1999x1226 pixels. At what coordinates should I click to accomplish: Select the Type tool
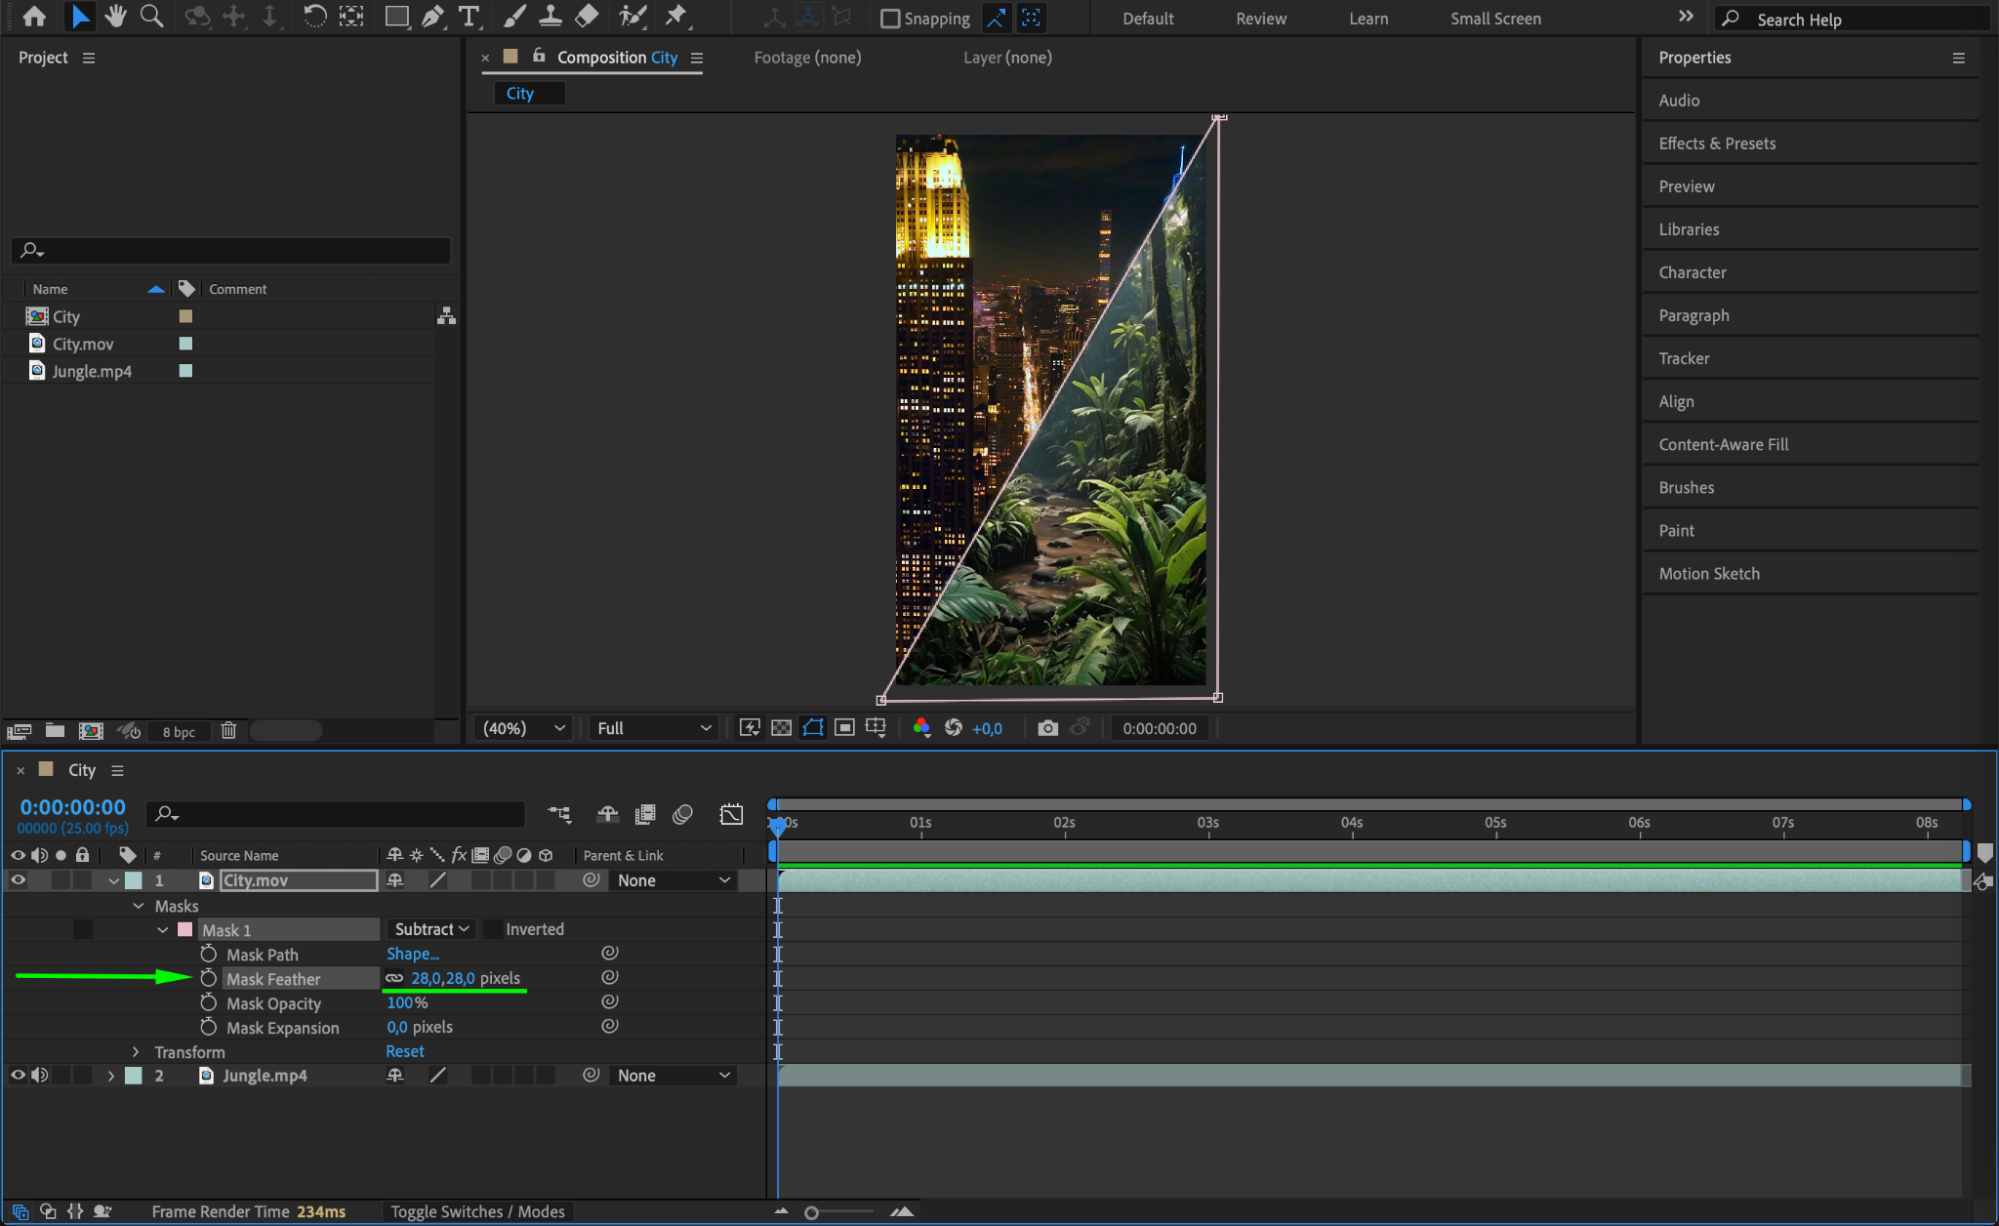click(x=468, y=16)
